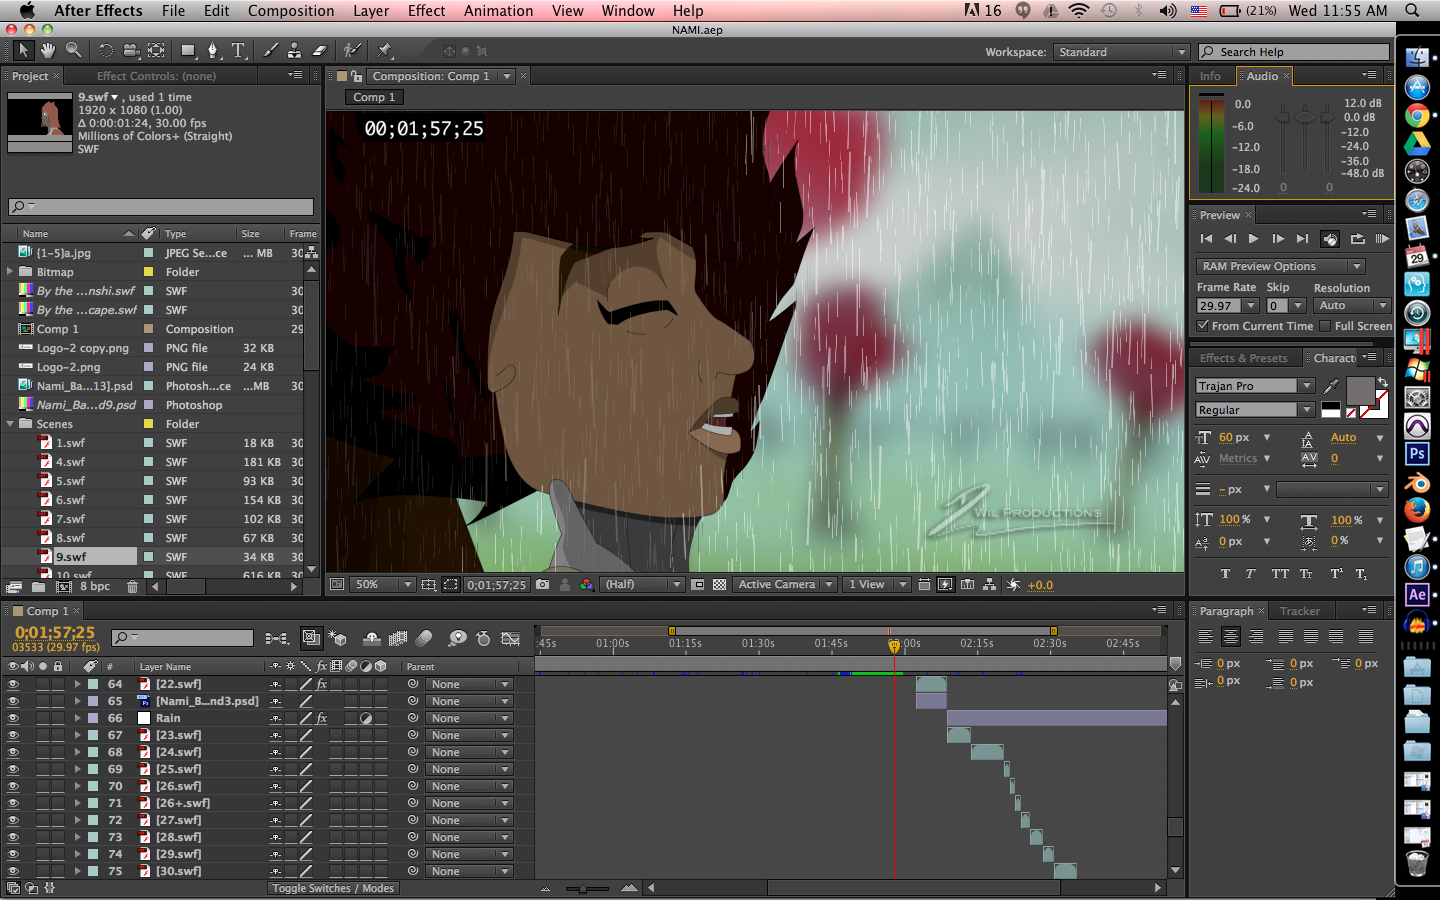Collapse the Scenes folder

point(10,424)
